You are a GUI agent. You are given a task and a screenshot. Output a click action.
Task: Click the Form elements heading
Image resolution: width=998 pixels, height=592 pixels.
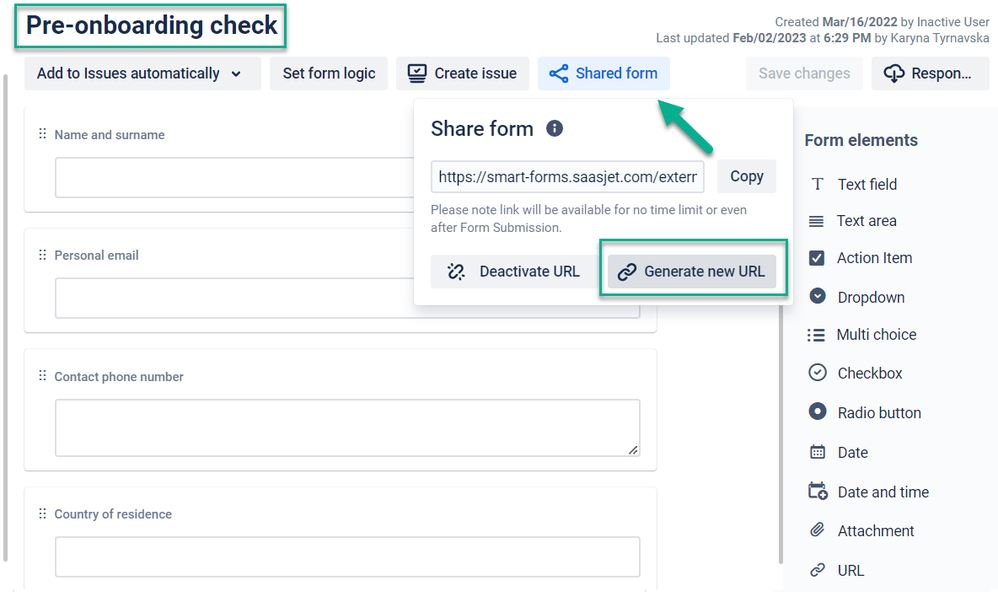tap(861, 140)
